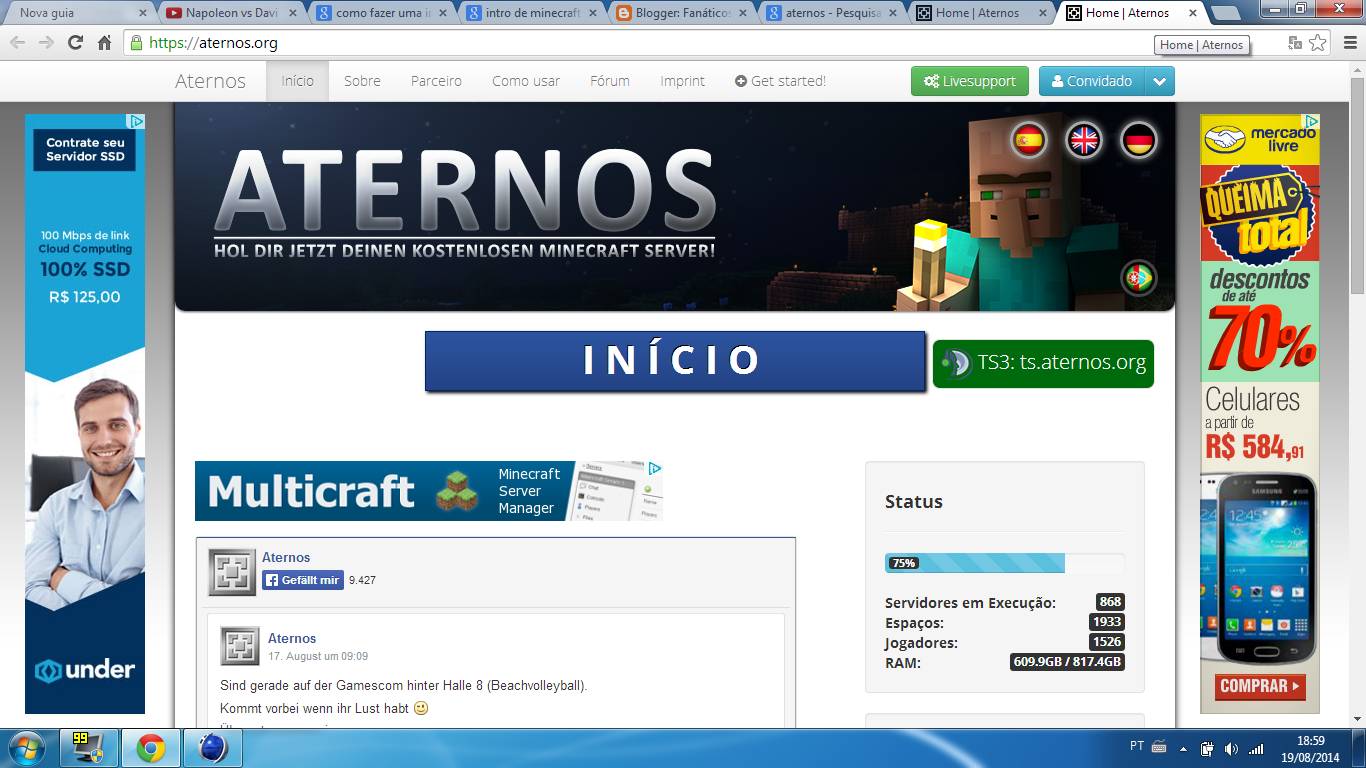Close the 'Nova guia' tab

coord(142,13)
